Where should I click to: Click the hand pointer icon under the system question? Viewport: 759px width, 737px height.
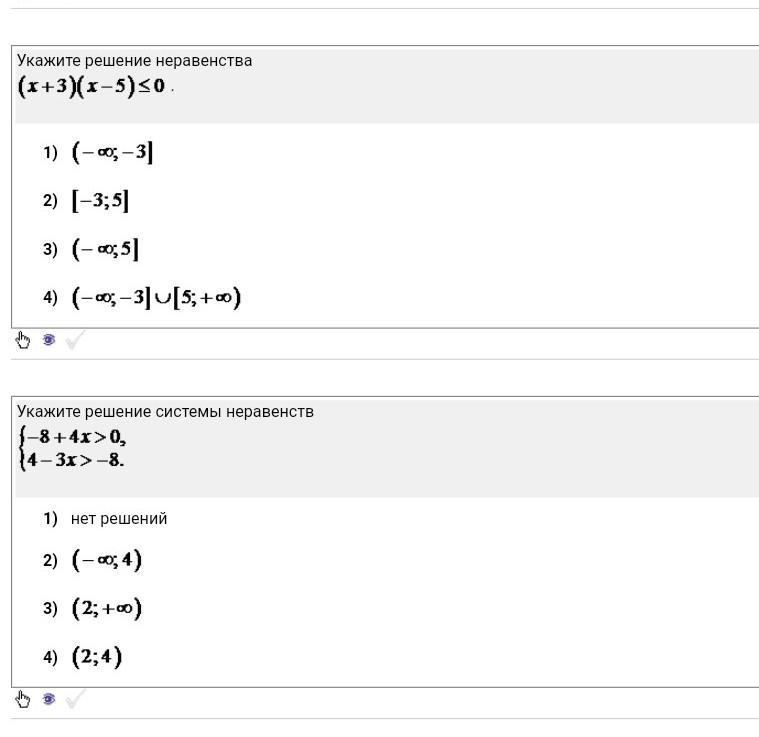(x=23, y=699)
